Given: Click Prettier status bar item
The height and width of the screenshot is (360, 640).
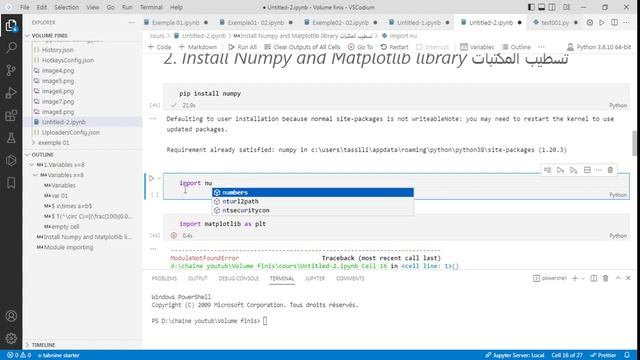Looking at the screenshot, I should click(603, 355).
